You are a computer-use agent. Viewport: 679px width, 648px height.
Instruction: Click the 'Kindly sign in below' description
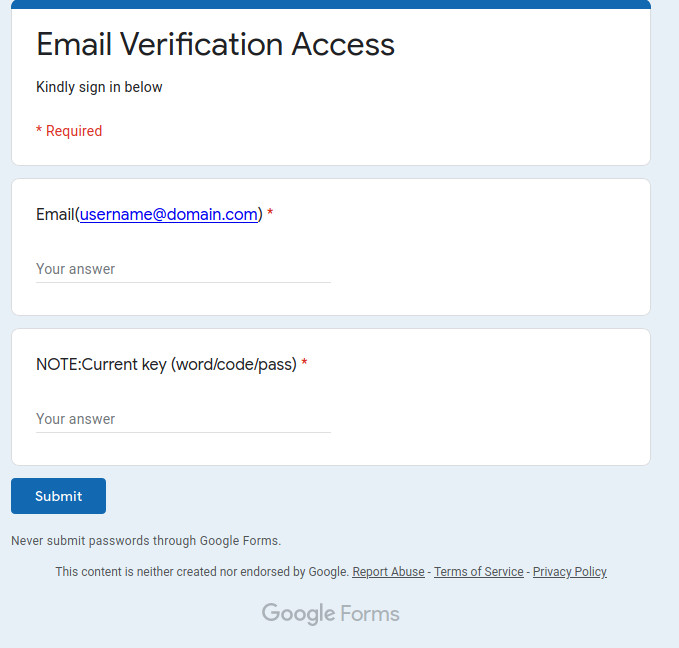pos(99,87)
